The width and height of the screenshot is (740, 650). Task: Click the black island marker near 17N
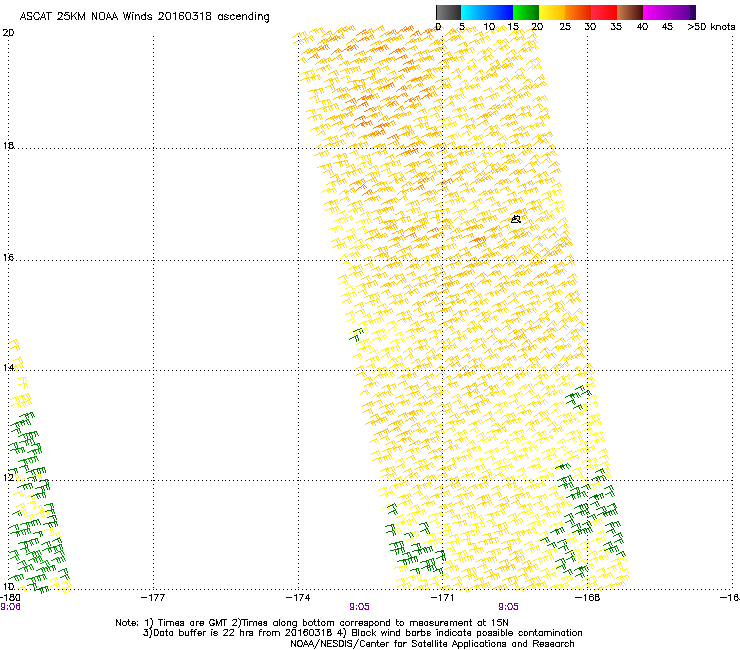(x=516, y=219)
